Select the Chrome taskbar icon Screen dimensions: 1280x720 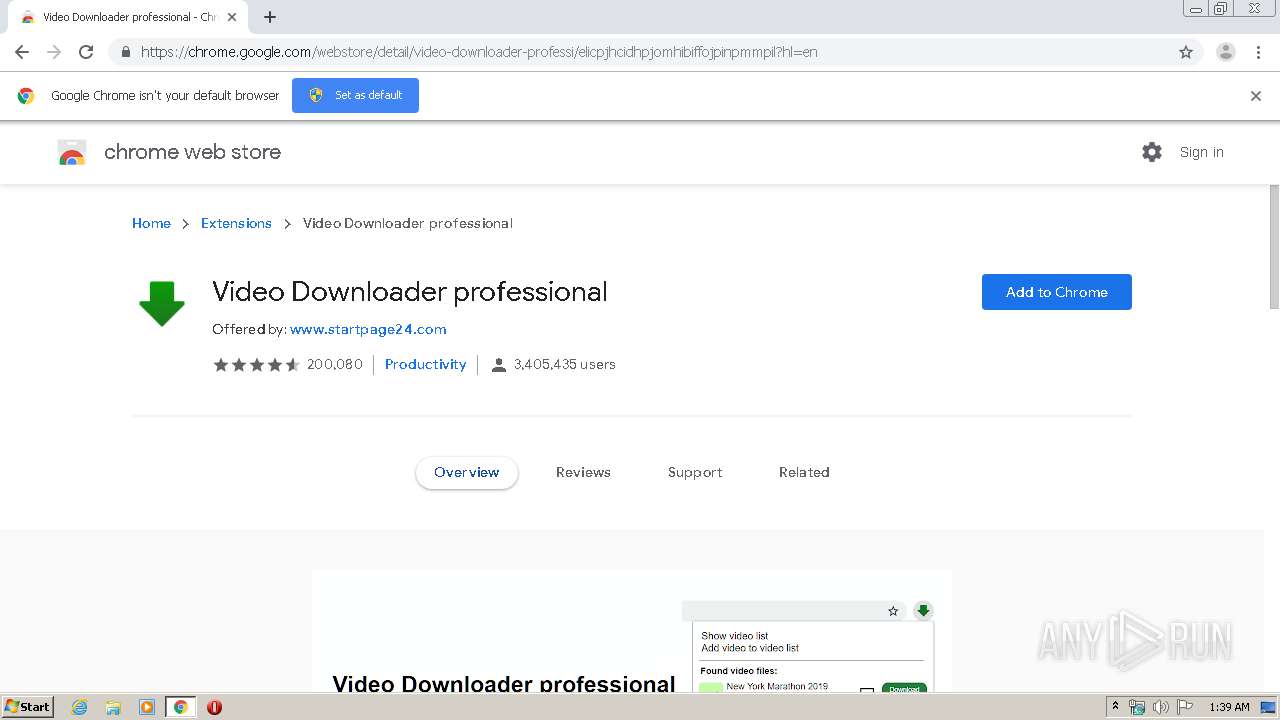click(x=180, y=707)
